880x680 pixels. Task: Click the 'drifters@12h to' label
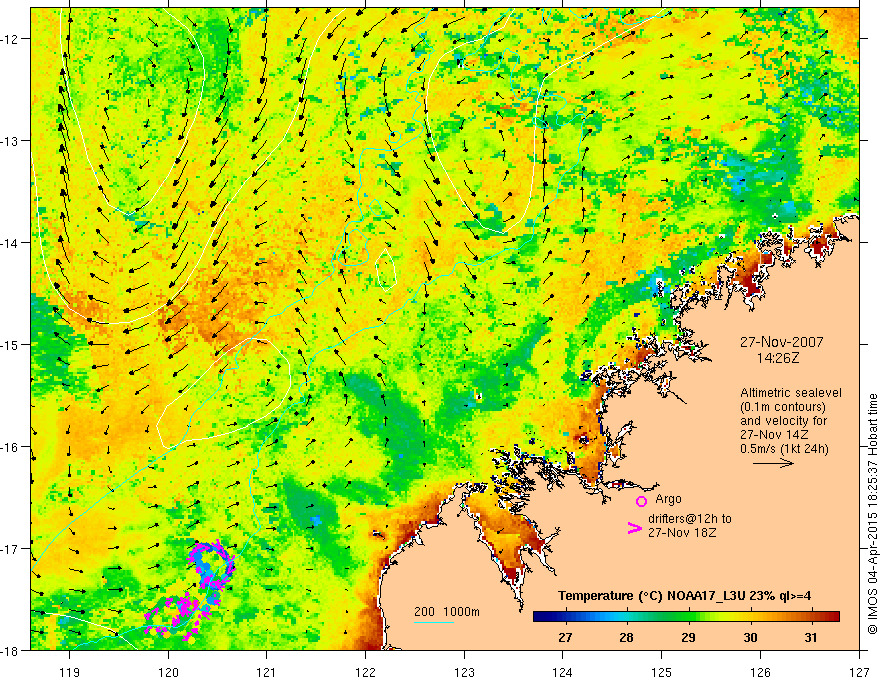pos(690,519)
